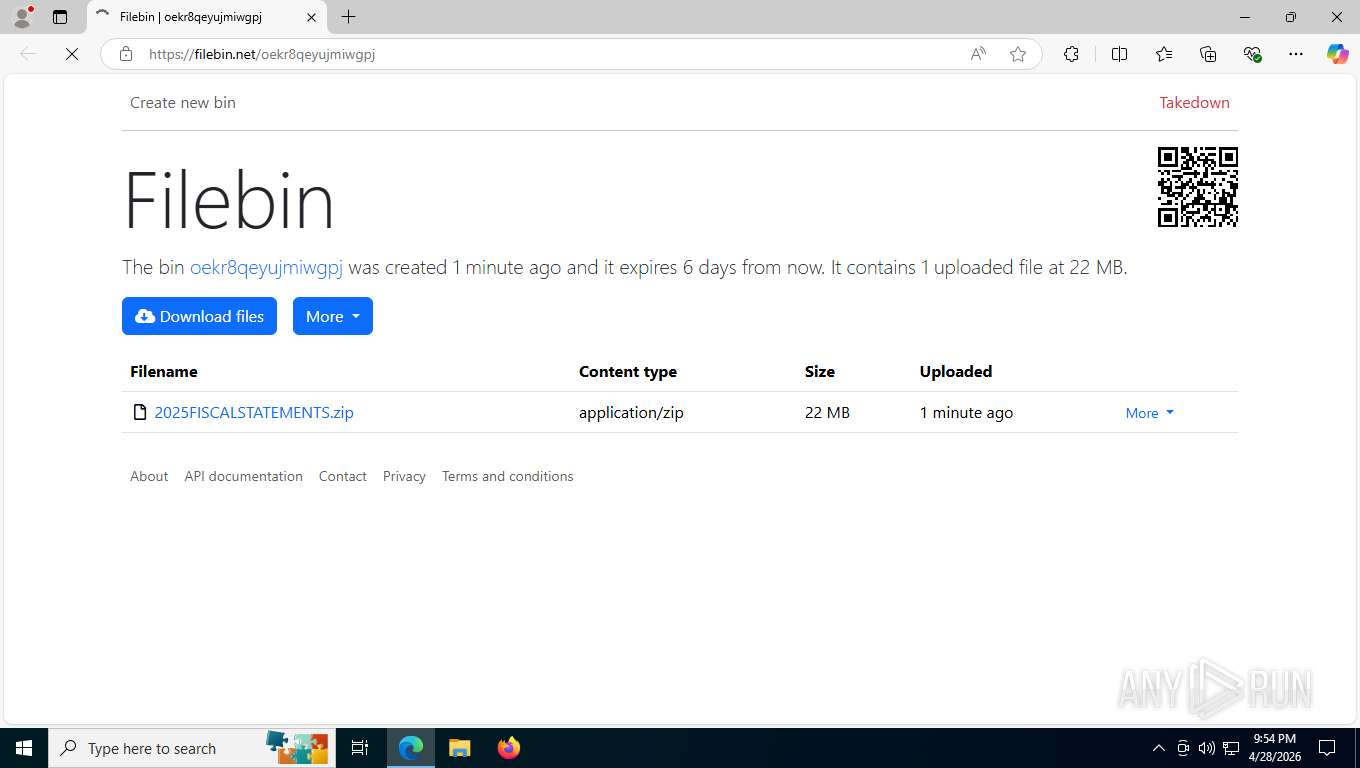
Task: Click the large Filebin heading
Action: [228, 201]
